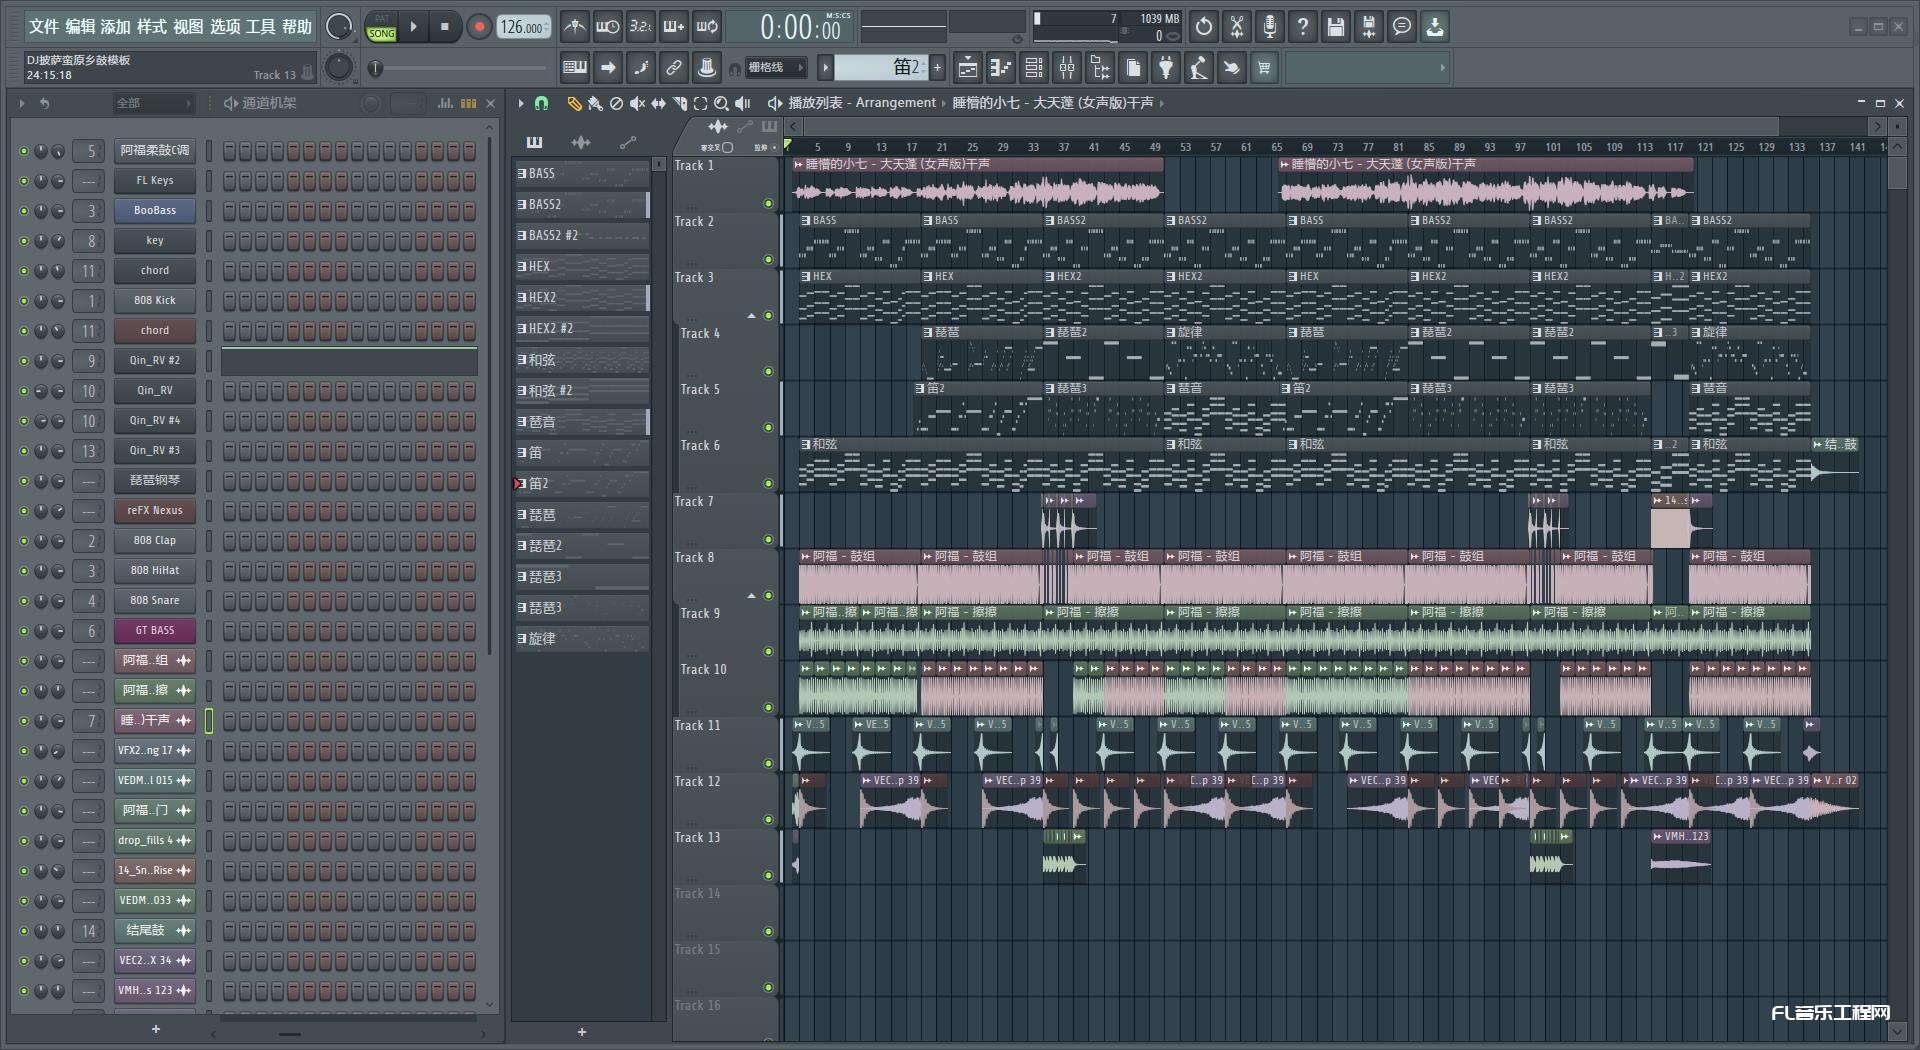Open the mixer view icon

coord(1067,68)
